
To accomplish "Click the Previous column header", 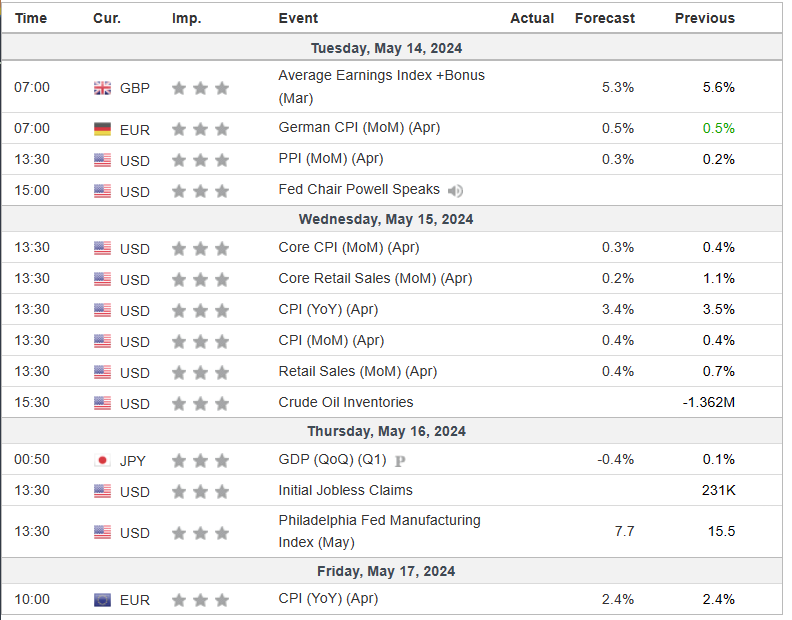I will (704, 18).
